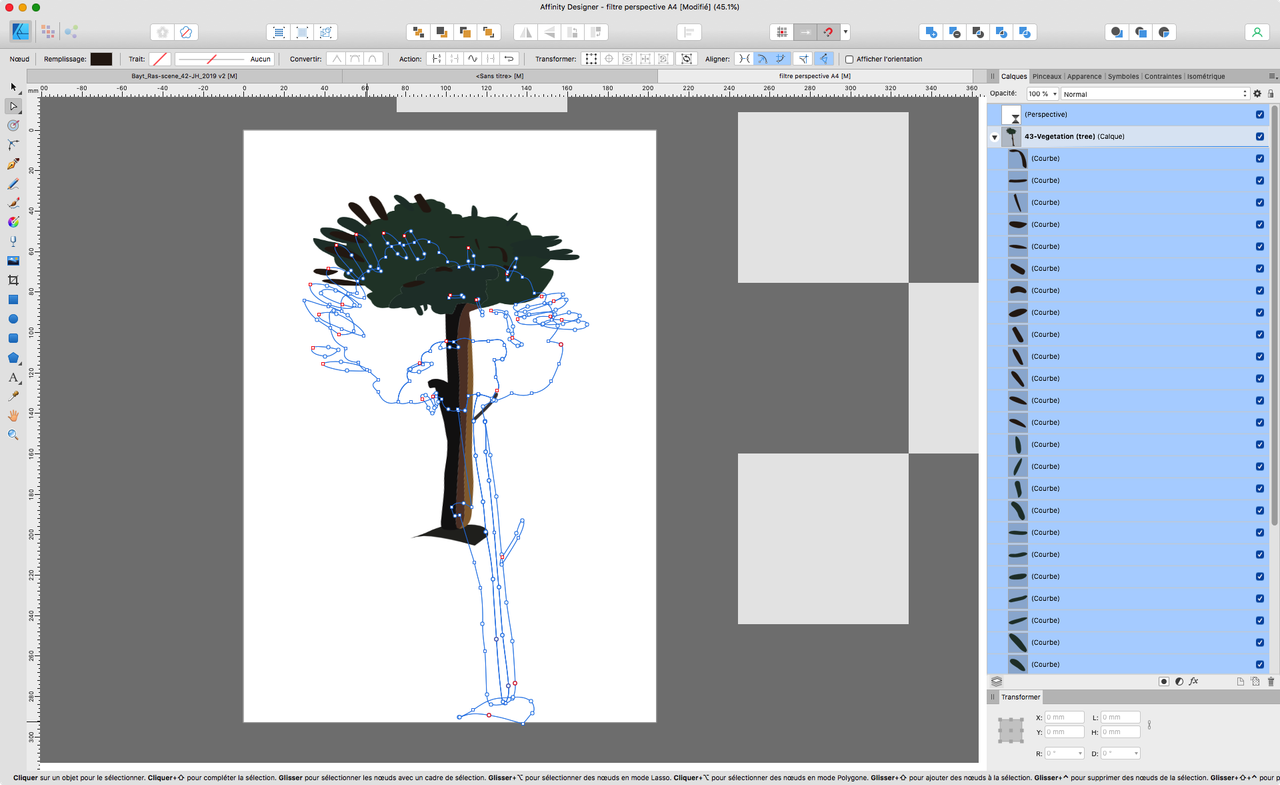
Task: Select the Crop tool
Action: pyautogui.click(x=13, y=280)
